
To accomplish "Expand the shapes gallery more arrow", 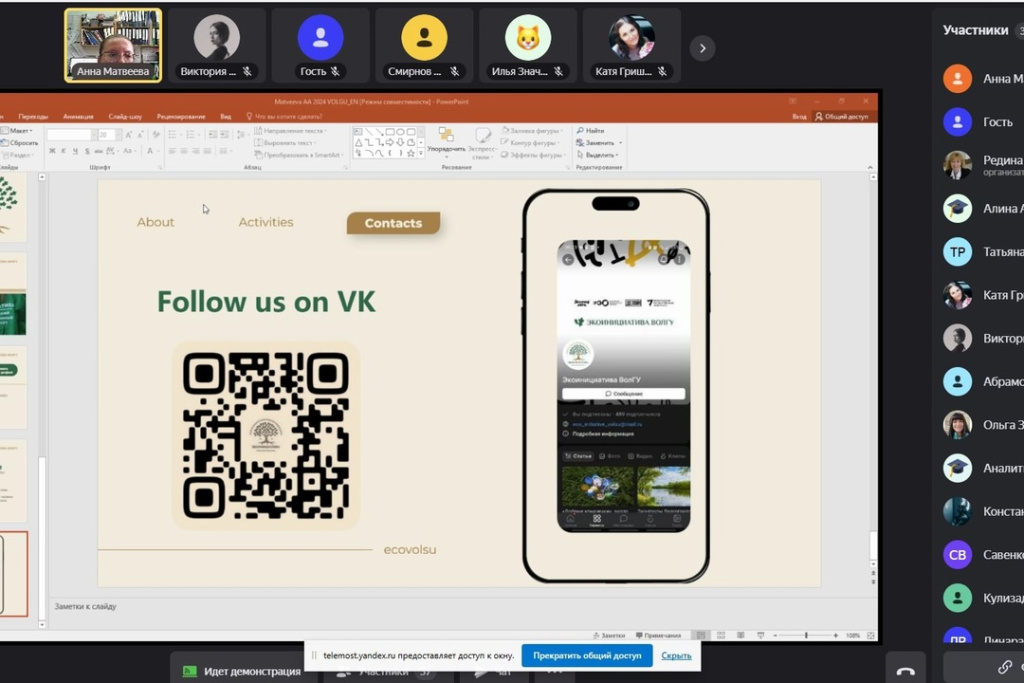I will point(421,153).
